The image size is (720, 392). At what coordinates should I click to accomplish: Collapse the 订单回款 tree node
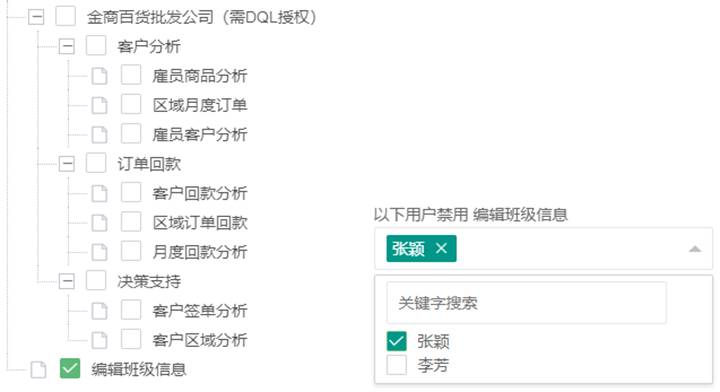tap(67, 164)
